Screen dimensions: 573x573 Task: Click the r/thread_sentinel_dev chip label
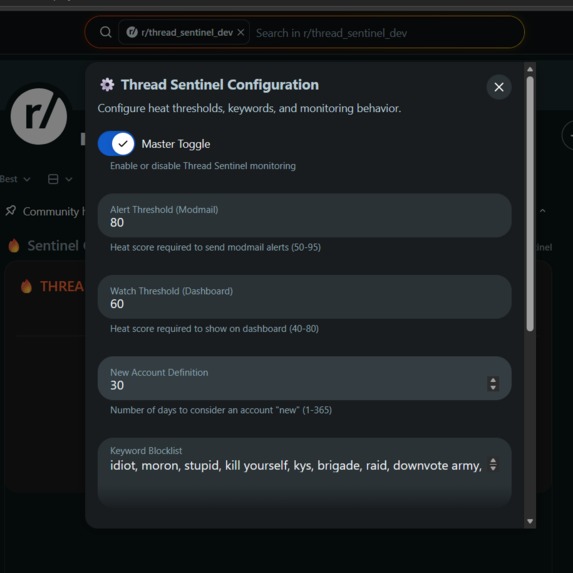coord(187,33)
